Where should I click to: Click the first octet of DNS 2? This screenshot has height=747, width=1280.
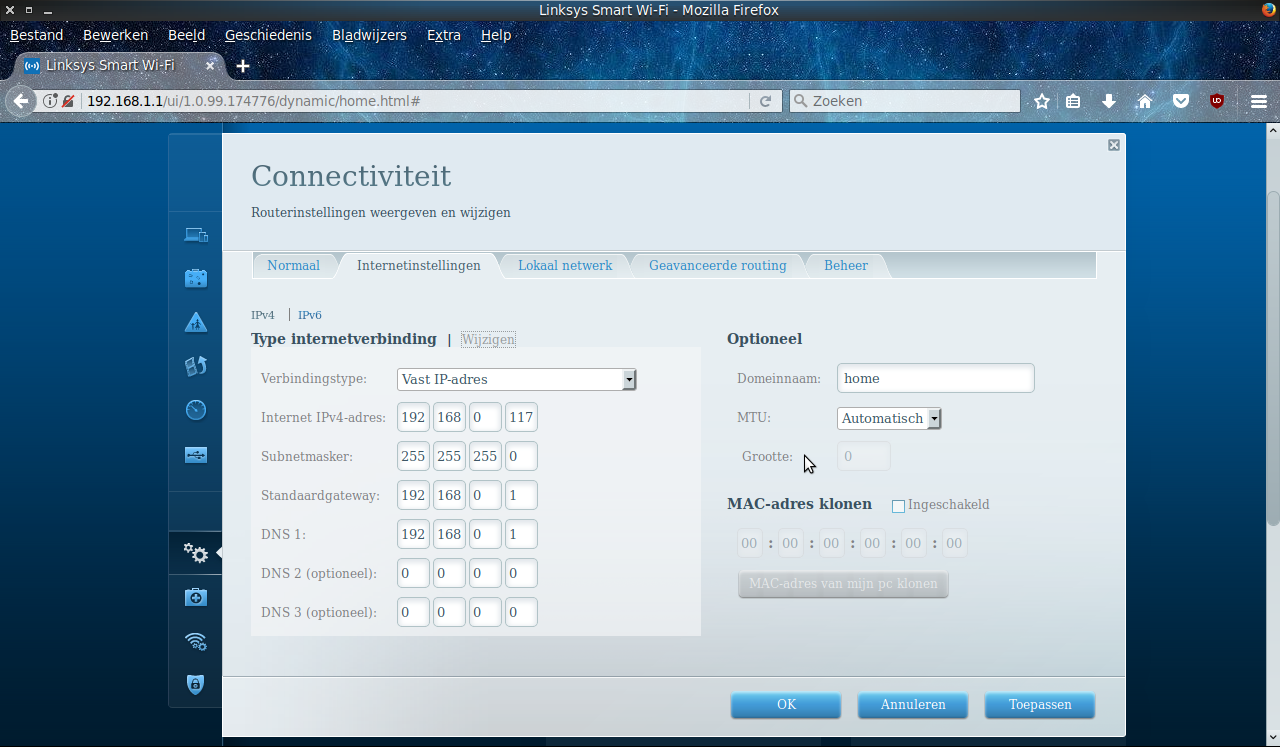click(x=413, y=573)
